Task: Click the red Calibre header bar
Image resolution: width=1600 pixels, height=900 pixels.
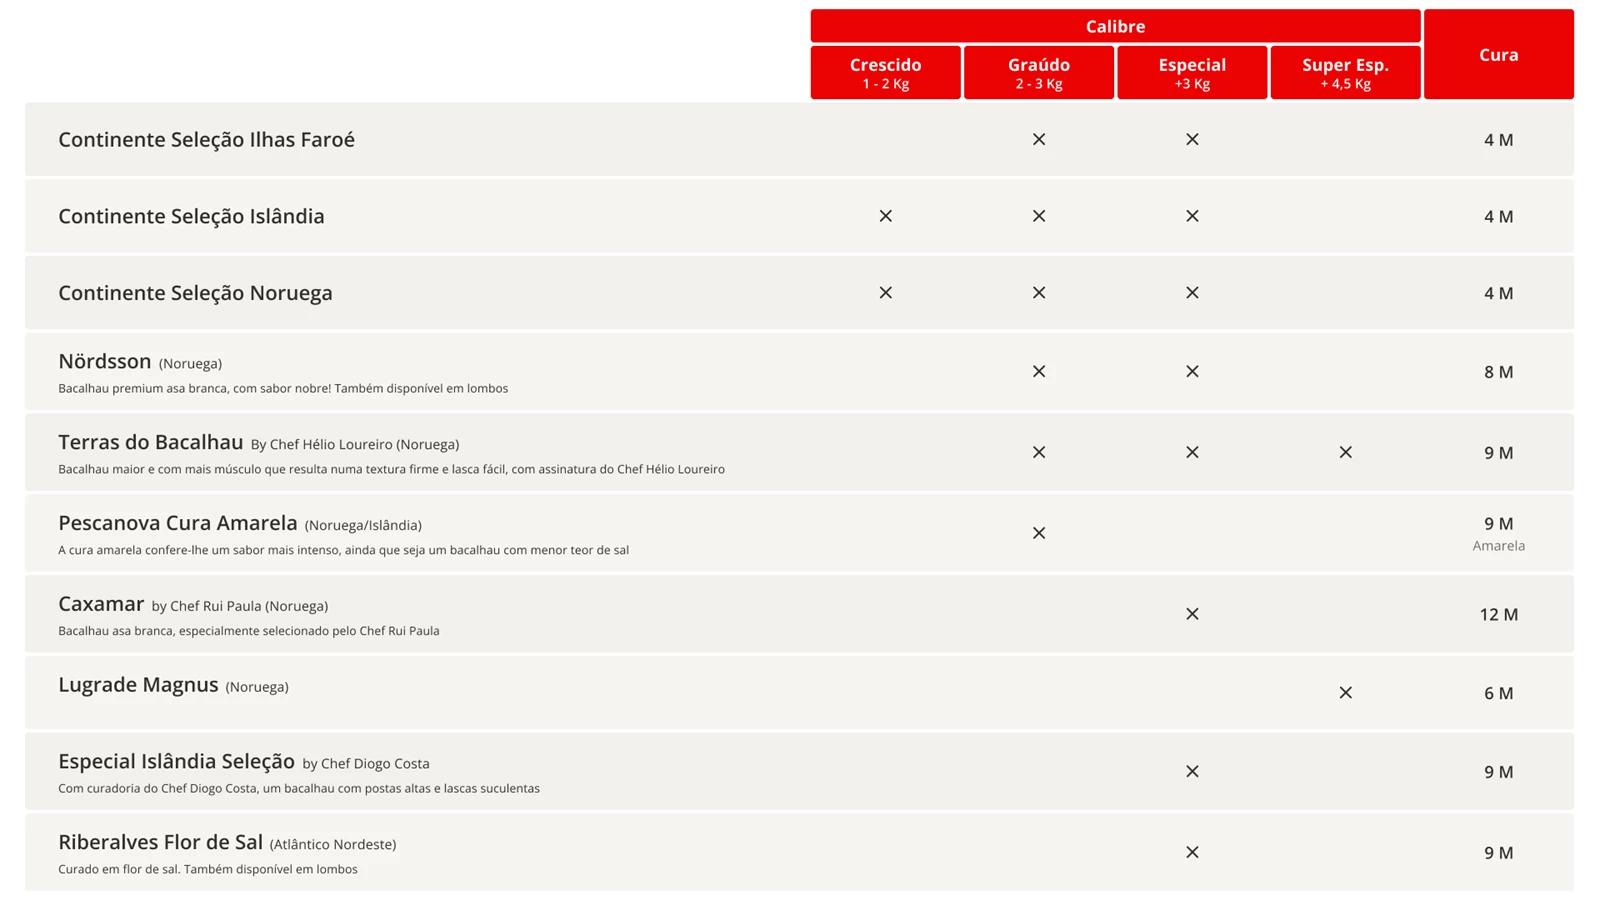Action: [1115, 26]
